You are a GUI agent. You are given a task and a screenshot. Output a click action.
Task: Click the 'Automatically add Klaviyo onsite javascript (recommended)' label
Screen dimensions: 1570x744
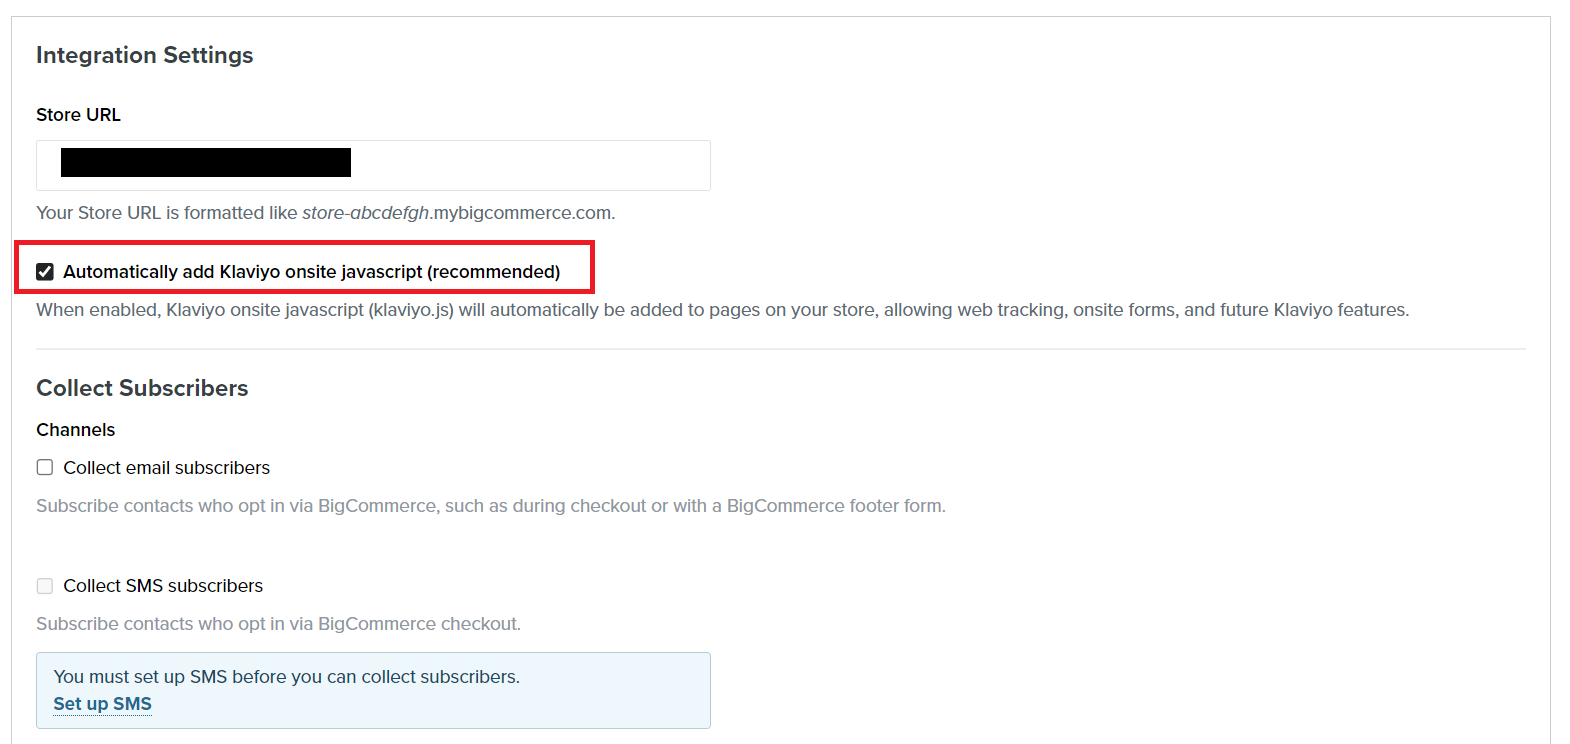311,272
